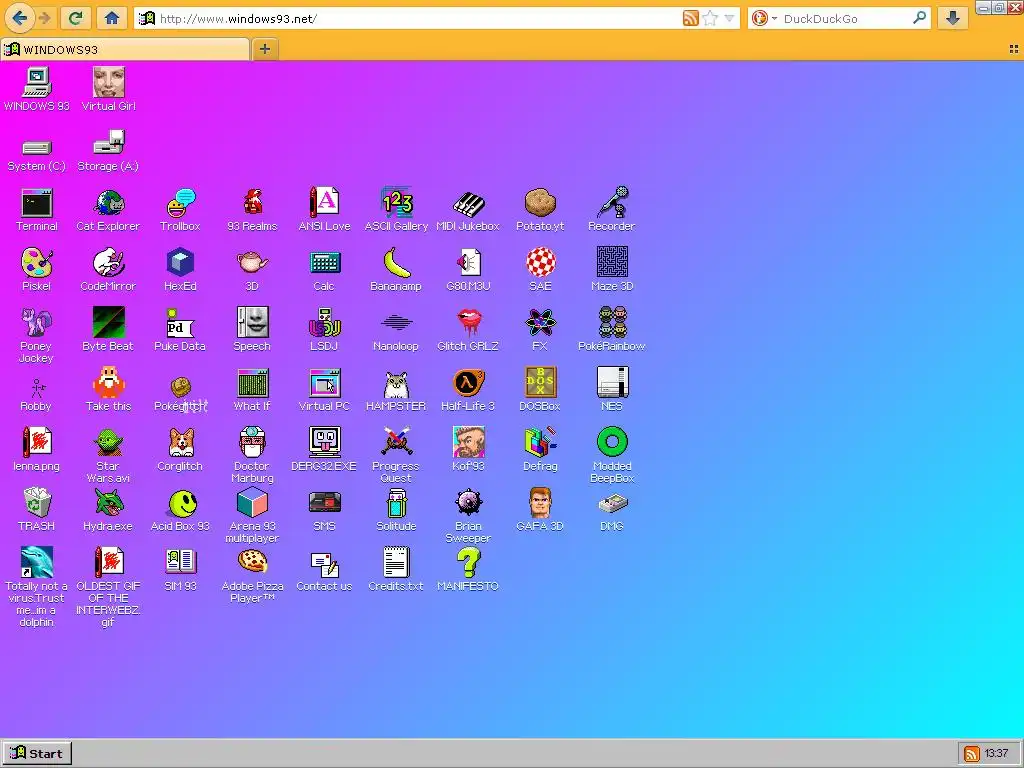Screen dimensions: 1024x768
Task: Open the TRASH bin
Action: pyautogui.click(x=37, y=509)
